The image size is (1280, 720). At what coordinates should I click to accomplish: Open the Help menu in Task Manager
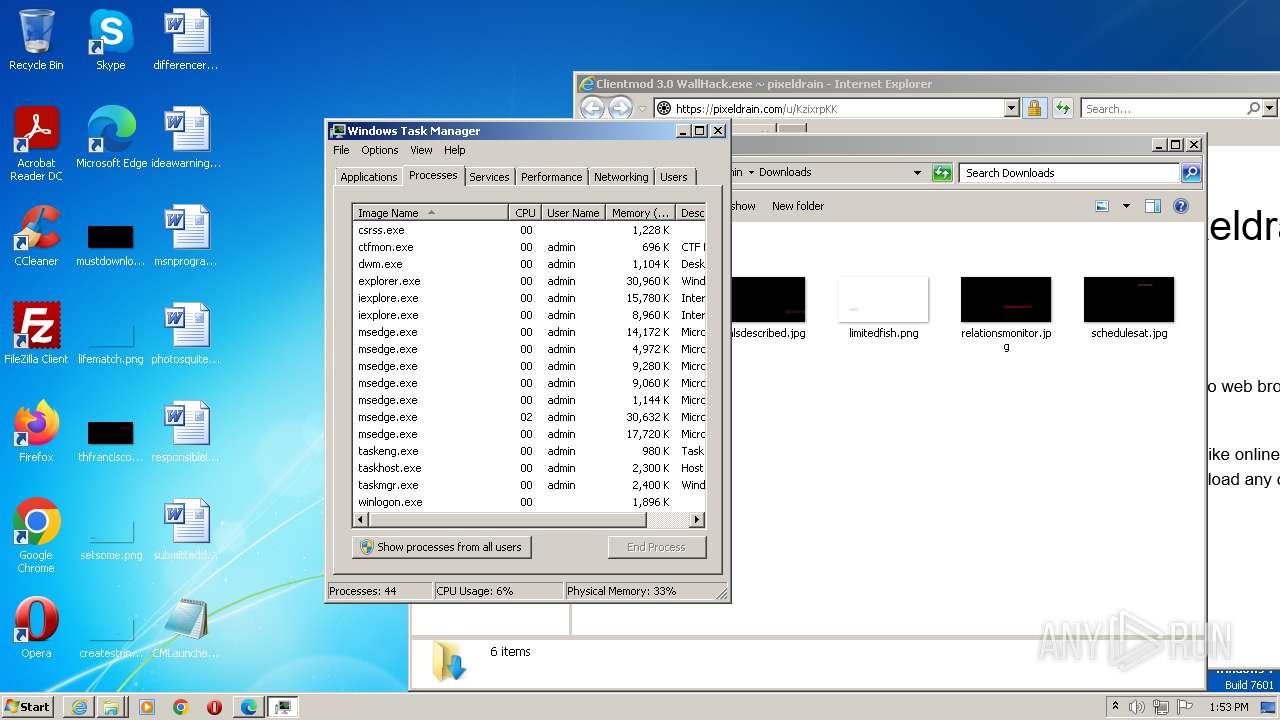click(455, 150)
